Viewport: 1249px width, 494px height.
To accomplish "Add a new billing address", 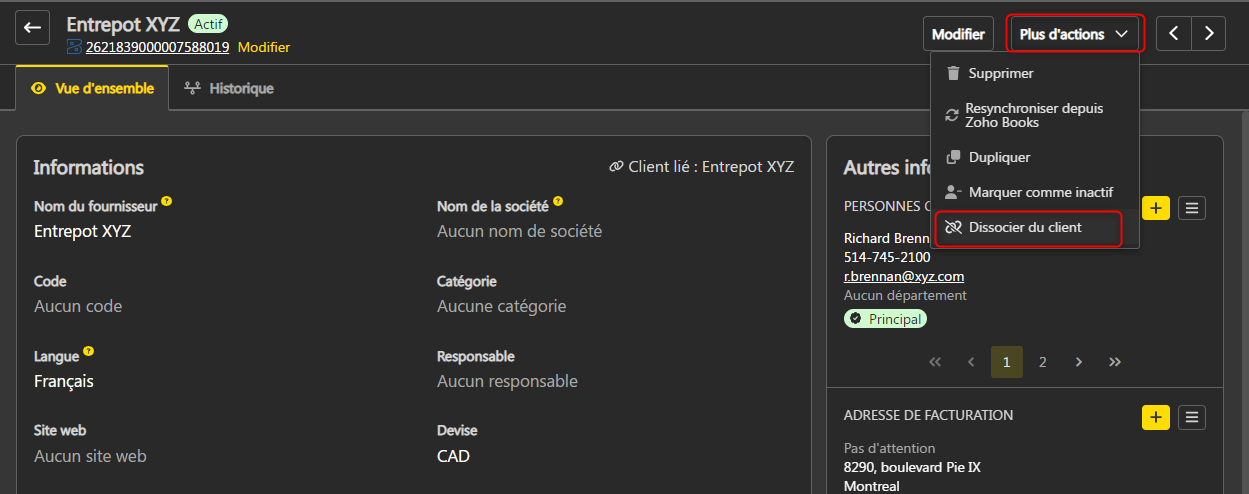I will [x=1156, y=417].
